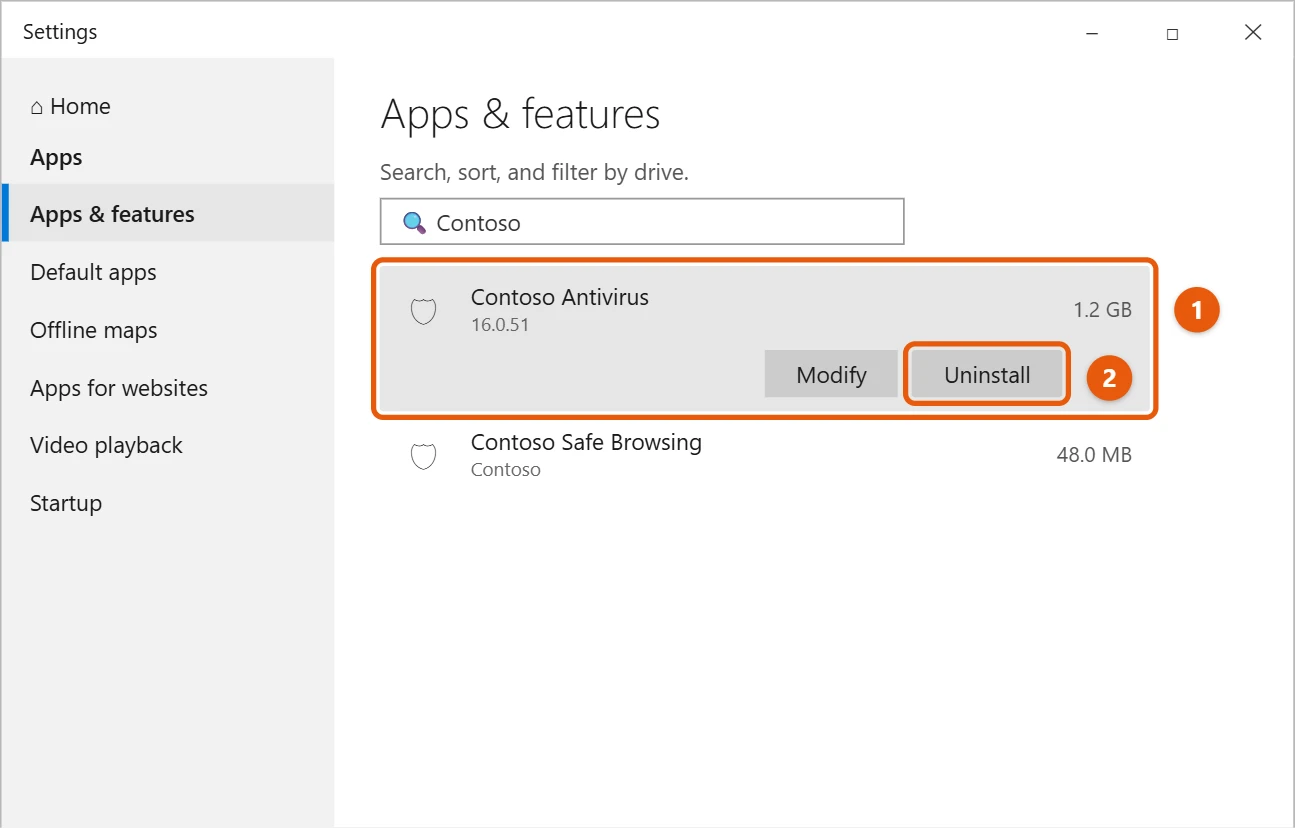Viewport: 1295px width, 828px height.
Task: Minimize the Settings window
Action: [x=1091, y=33]
